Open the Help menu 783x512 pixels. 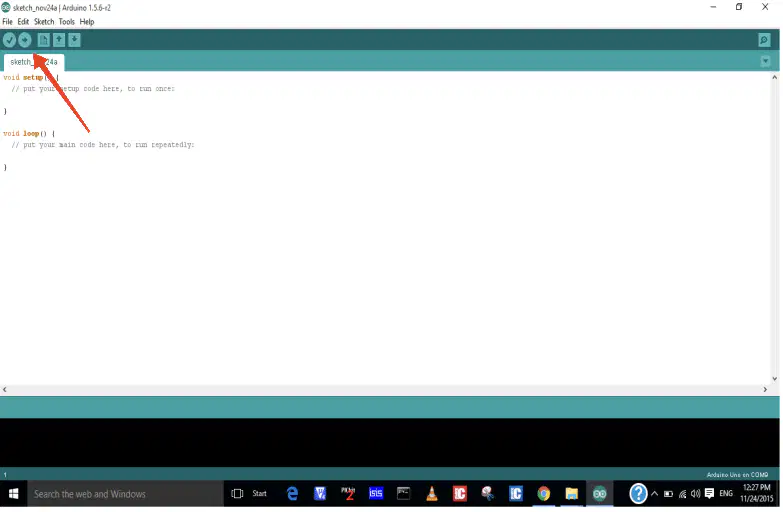coord(87,21)
